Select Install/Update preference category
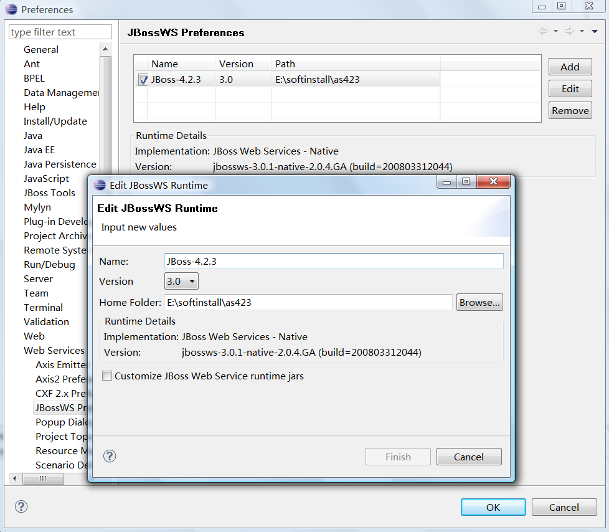 pos(55,122)
